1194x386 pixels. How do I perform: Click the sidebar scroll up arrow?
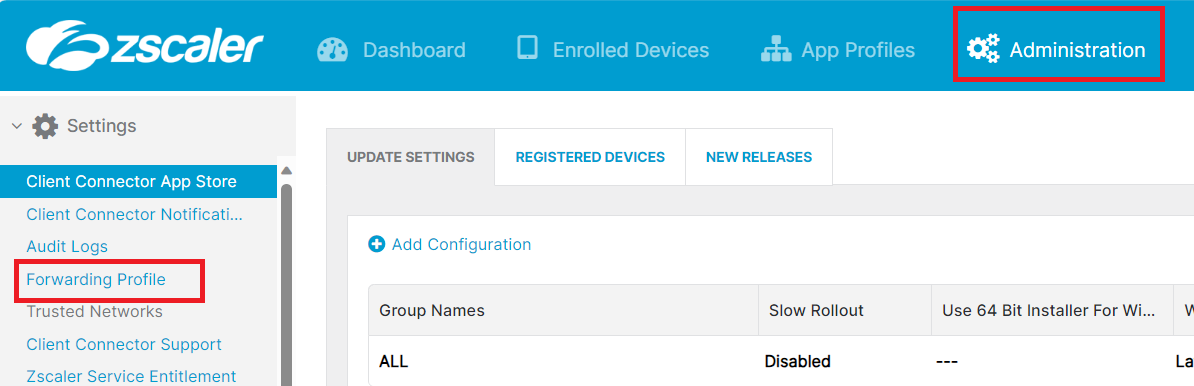(x=286, y=171)
